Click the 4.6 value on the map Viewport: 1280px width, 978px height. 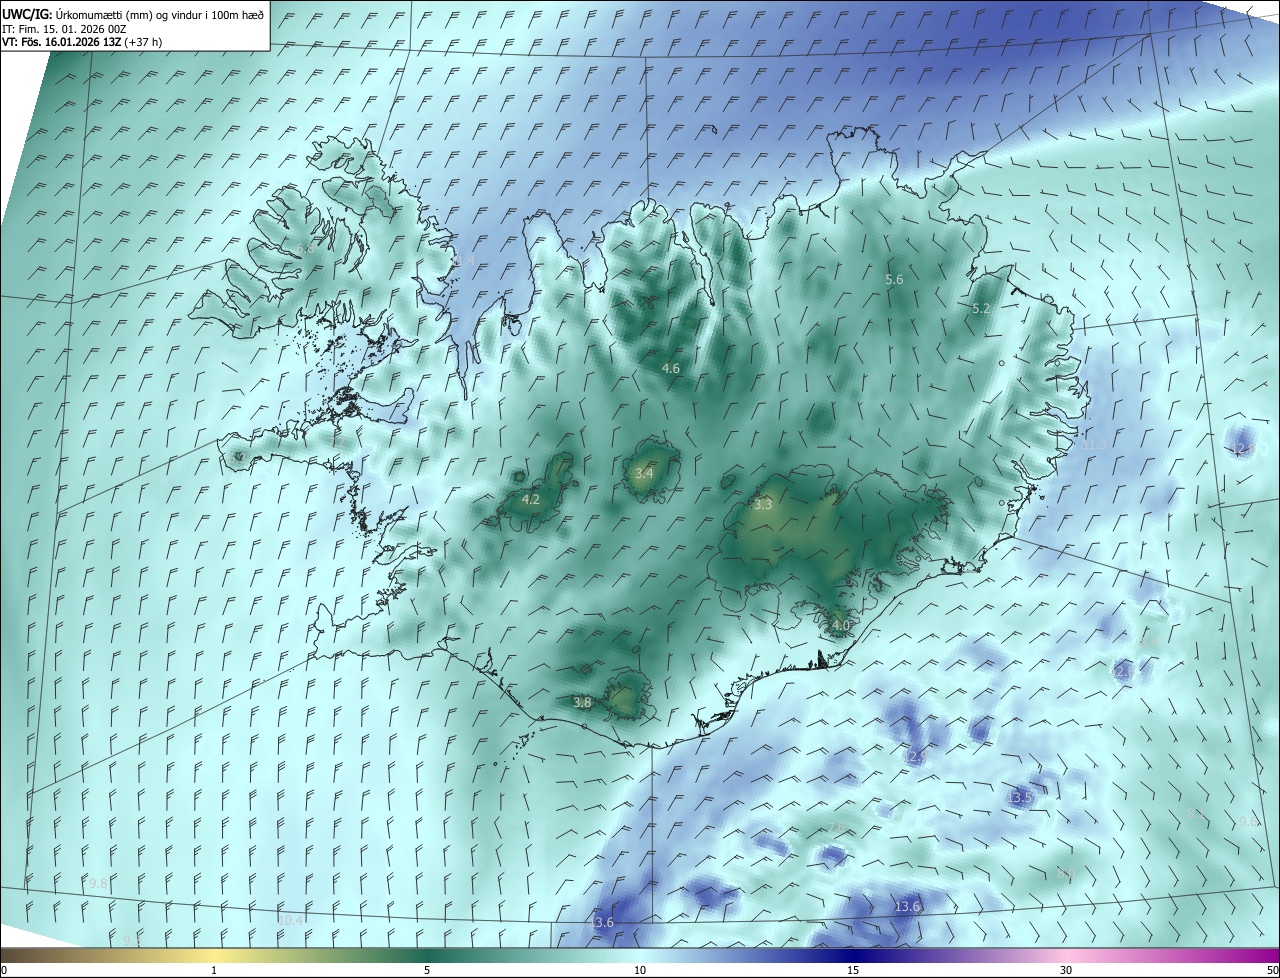[671, 369]
